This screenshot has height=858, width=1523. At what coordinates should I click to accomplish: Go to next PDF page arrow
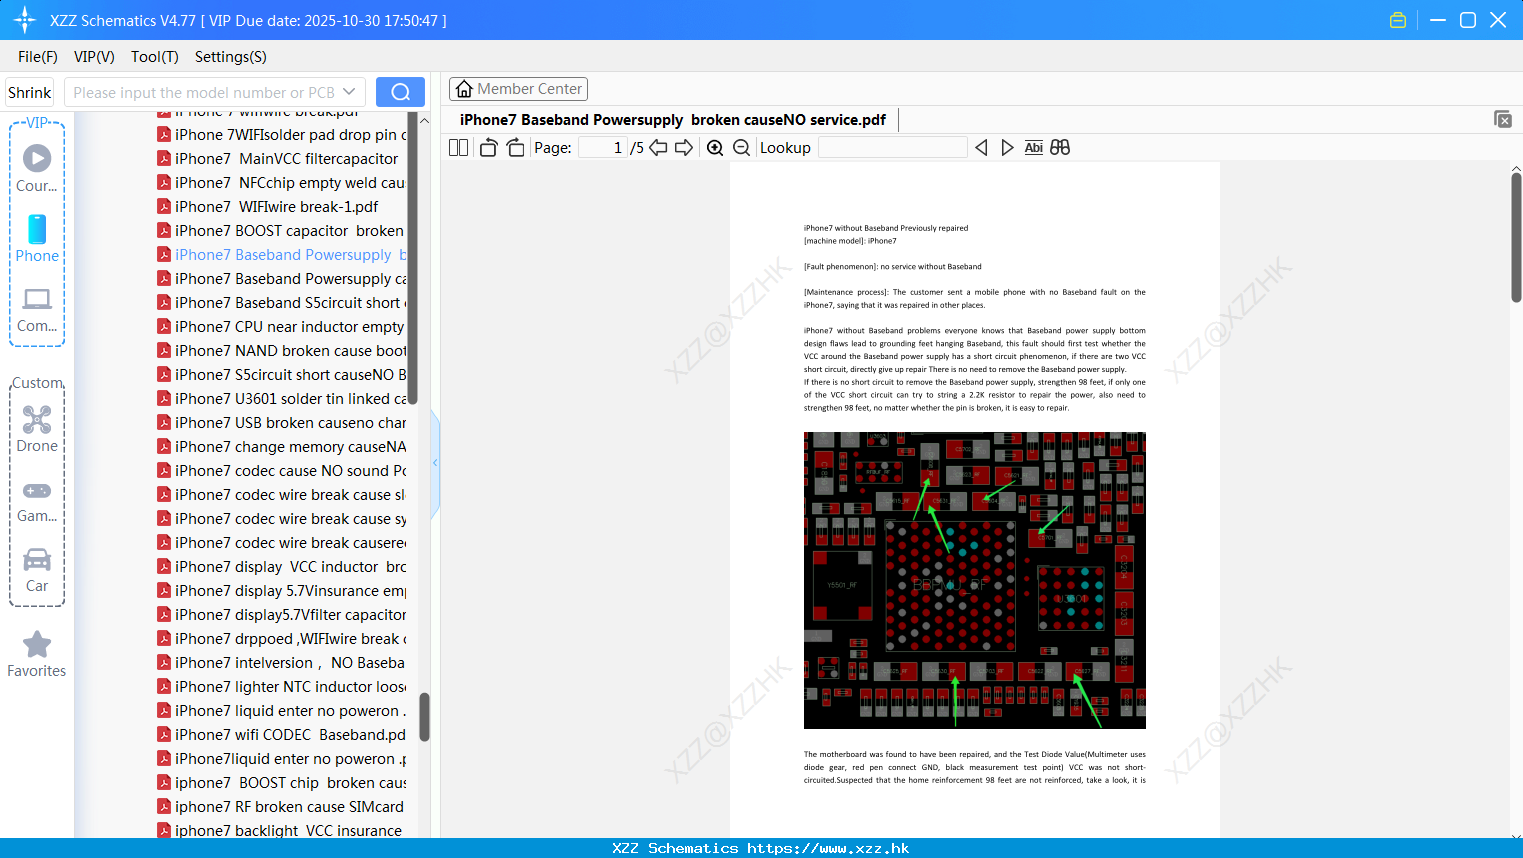pos(684,148)
